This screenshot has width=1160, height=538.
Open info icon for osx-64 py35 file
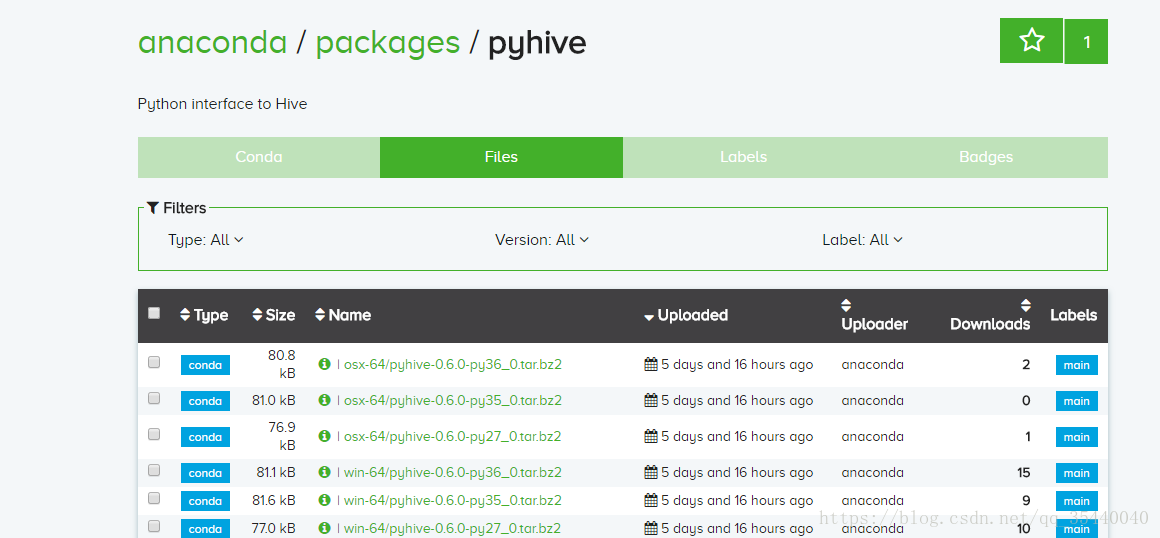324,400
